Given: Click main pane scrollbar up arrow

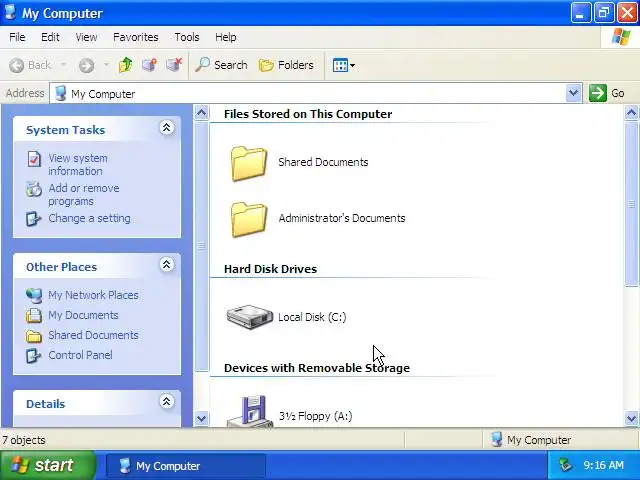Looking at the screenshot, I should (x=631, y=112).
